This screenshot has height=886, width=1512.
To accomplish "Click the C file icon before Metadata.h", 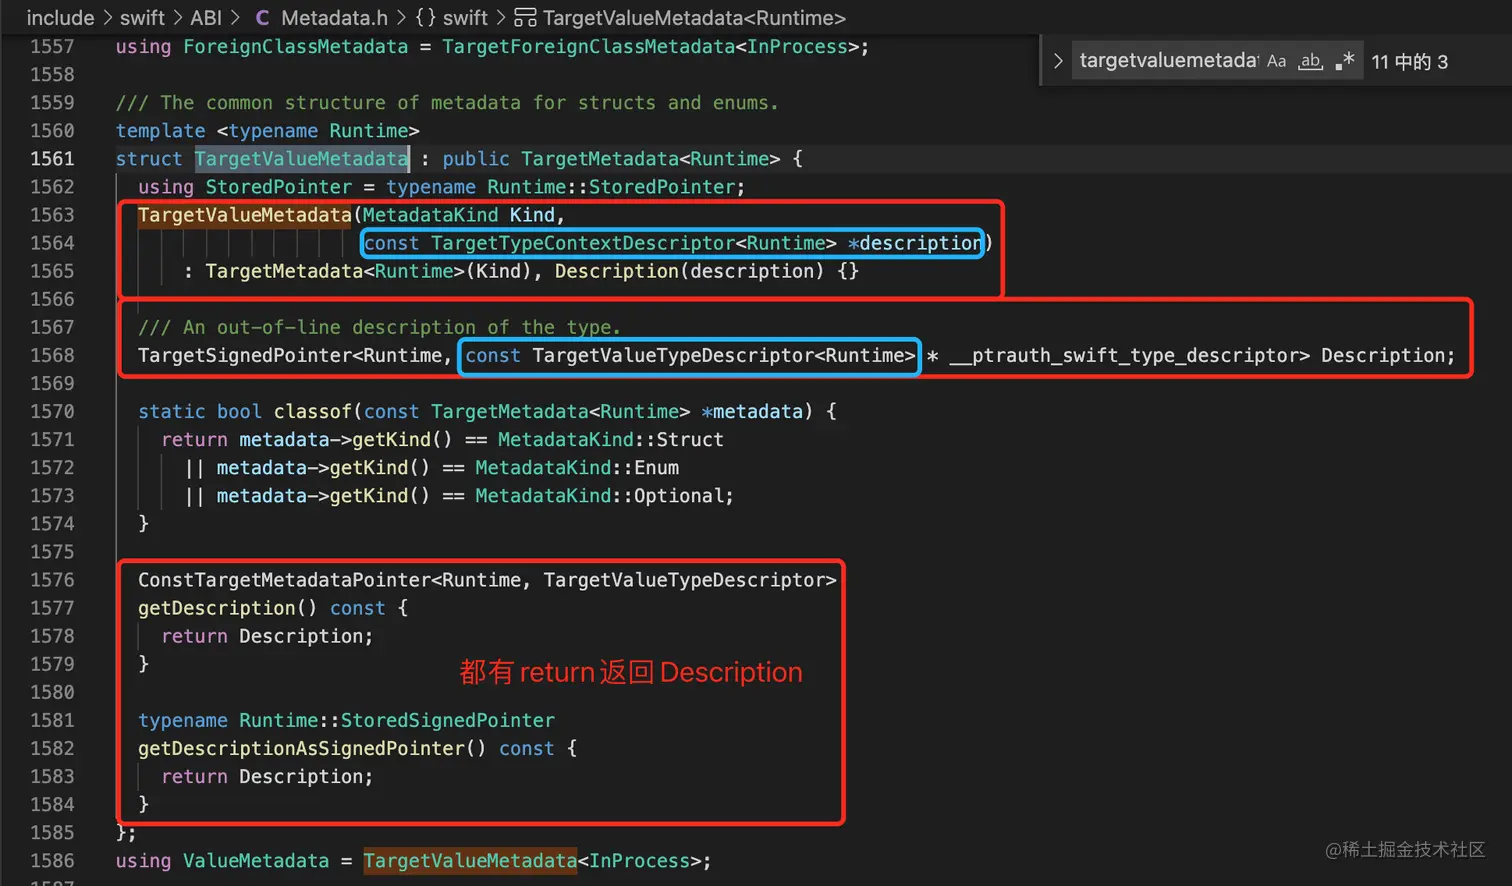I will tap(262, 18).
